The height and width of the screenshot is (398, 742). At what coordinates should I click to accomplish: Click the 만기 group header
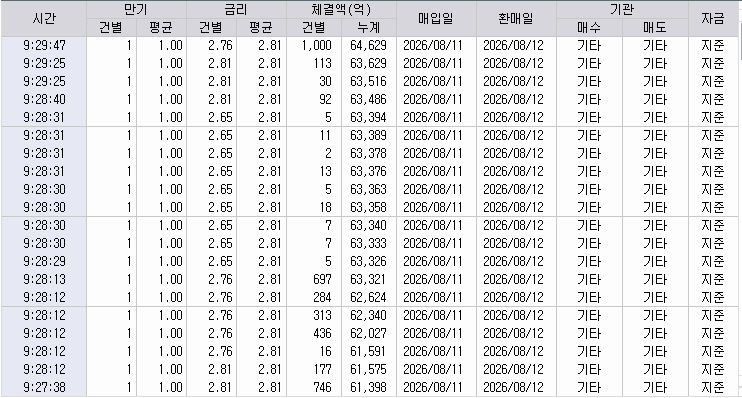tap(136, 9)
